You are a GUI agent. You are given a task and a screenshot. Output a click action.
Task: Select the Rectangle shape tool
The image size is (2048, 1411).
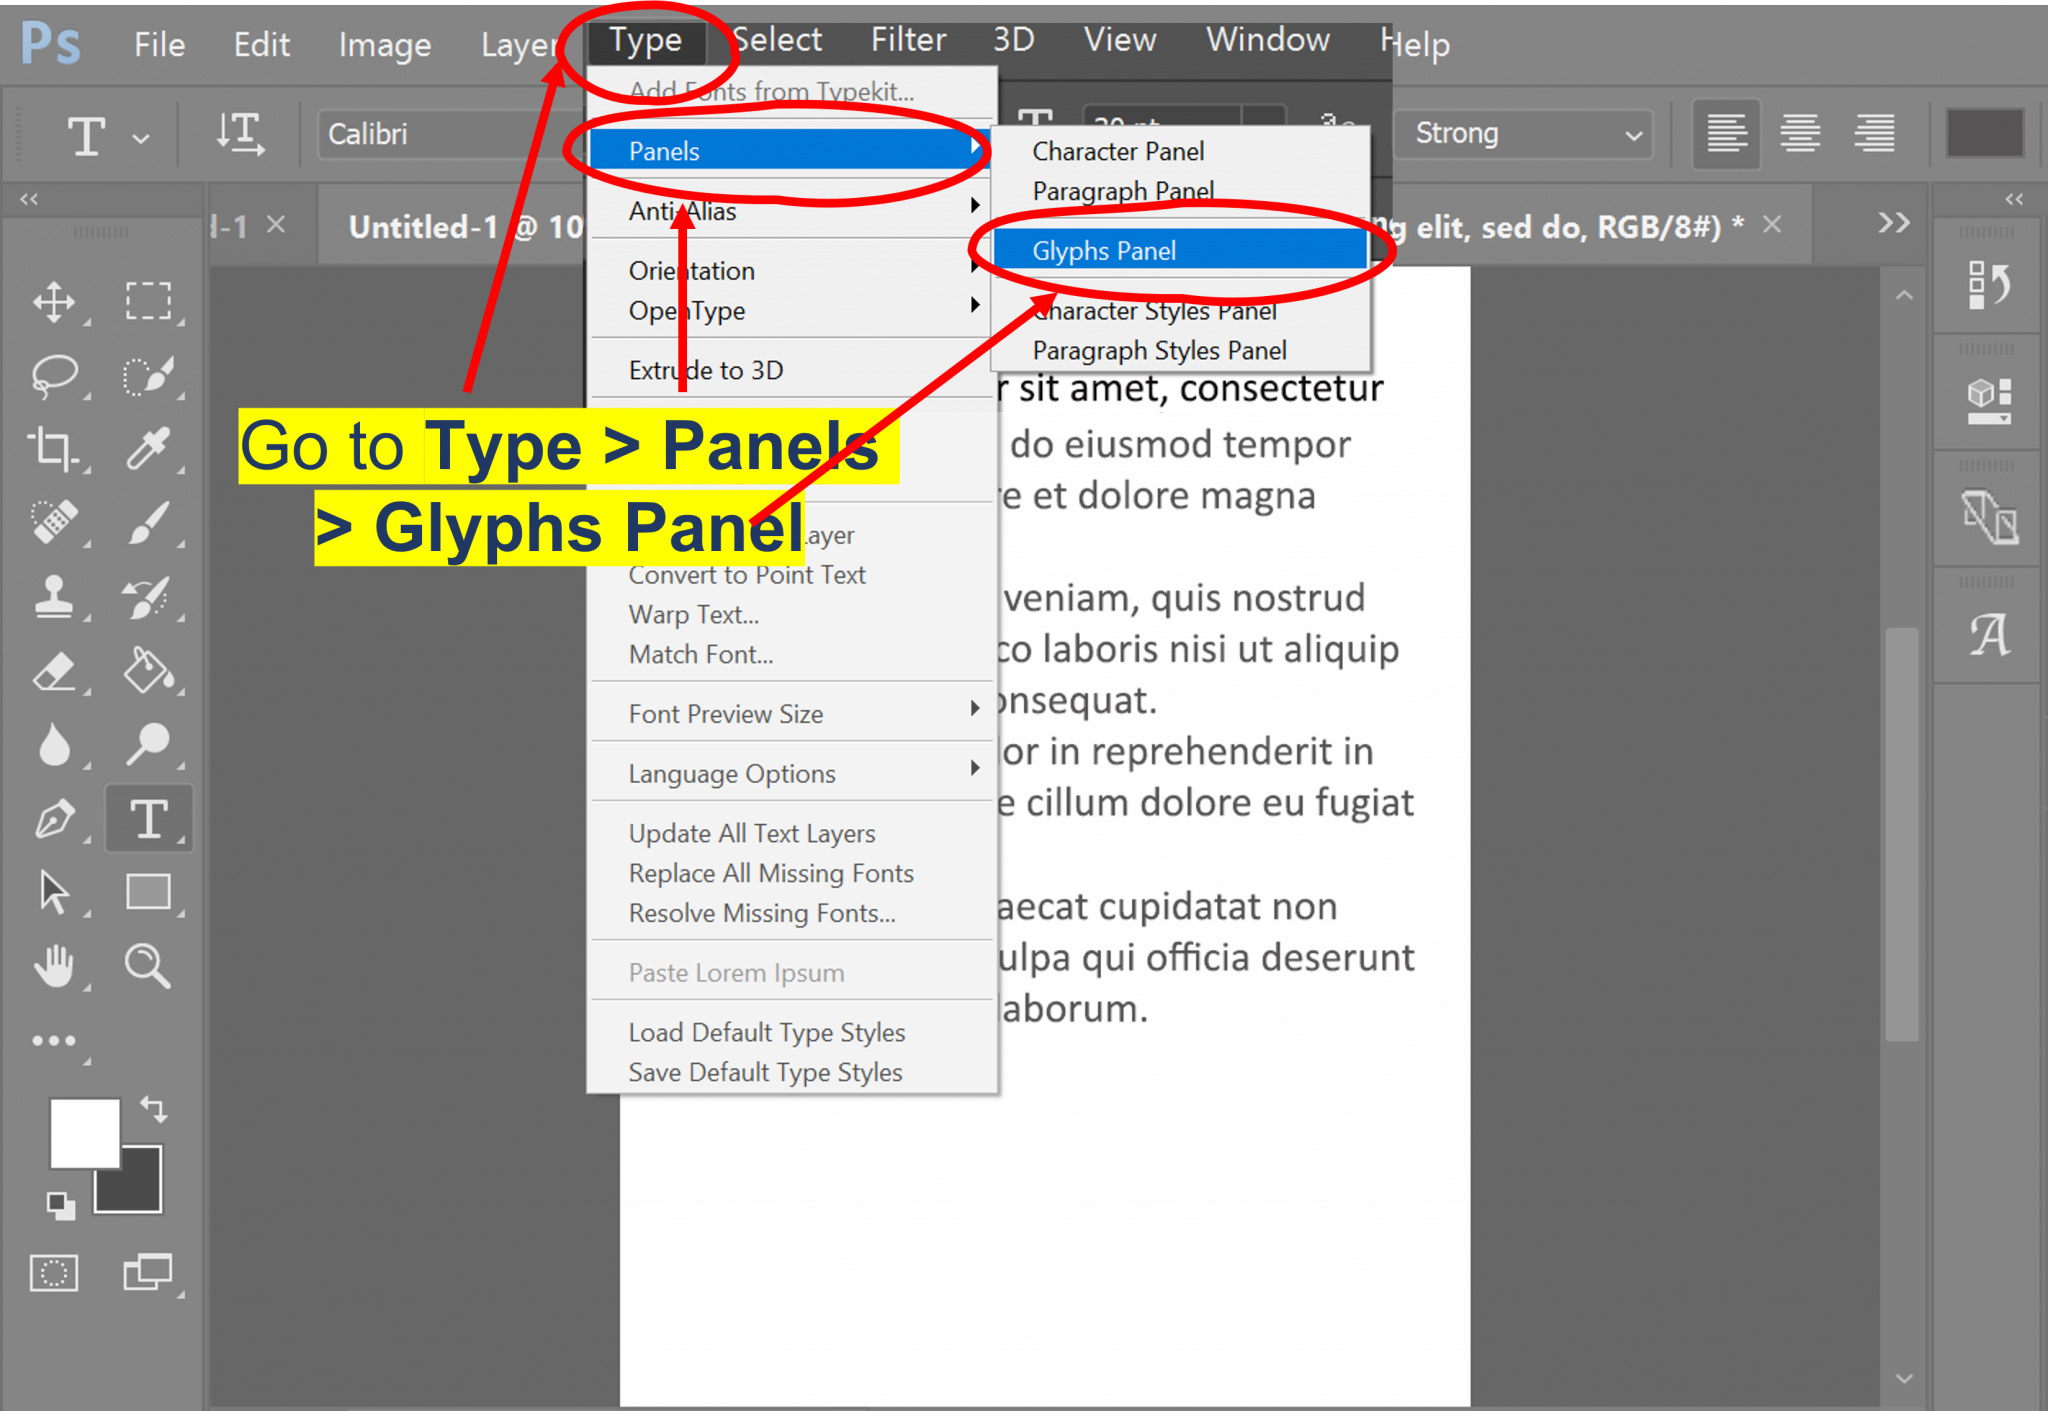point(148,892)
